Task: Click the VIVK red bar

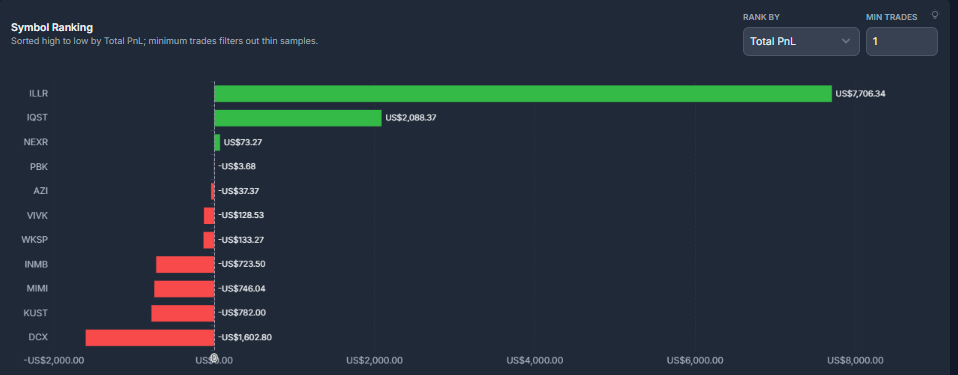Action: coord(209,216)
